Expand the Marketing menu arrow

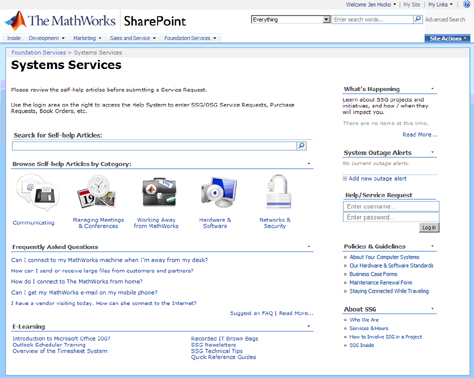(100, 38)
